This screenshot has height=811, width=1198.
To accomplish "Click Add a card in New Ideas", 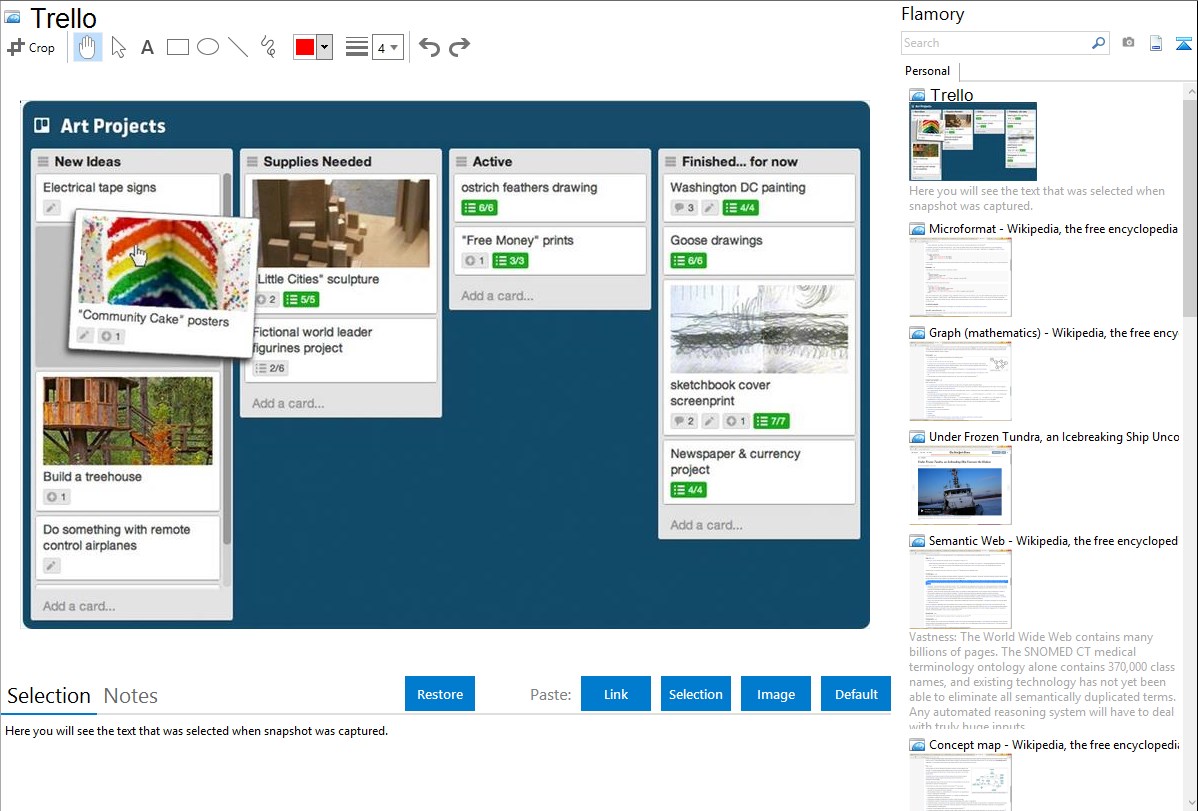I will point(79,606).
